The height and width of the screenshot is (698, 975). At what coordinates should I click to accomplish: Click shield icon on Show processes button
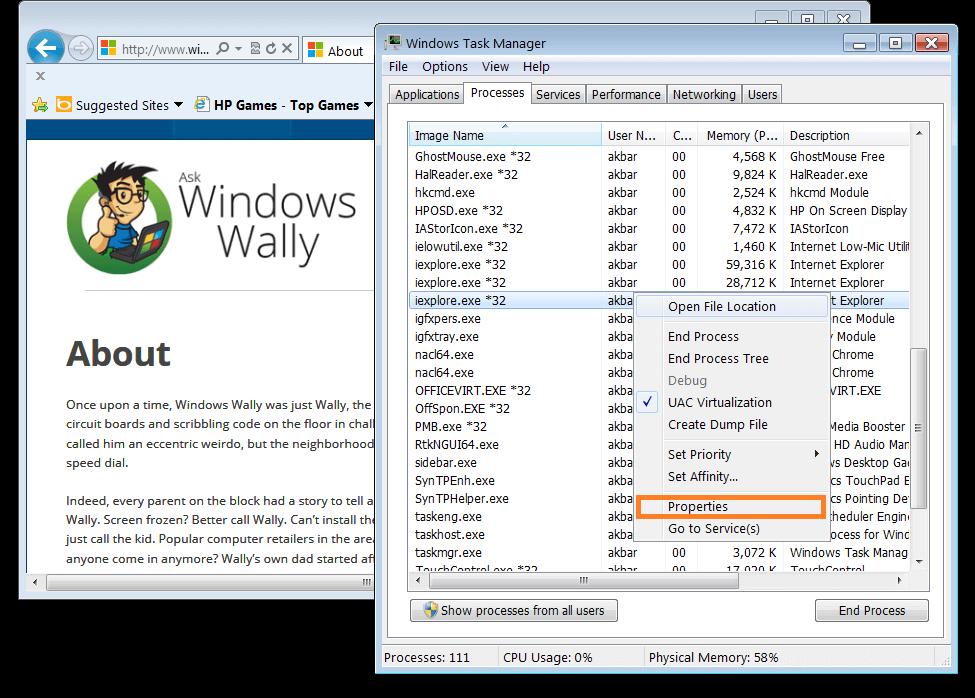[x=430, y=610]
